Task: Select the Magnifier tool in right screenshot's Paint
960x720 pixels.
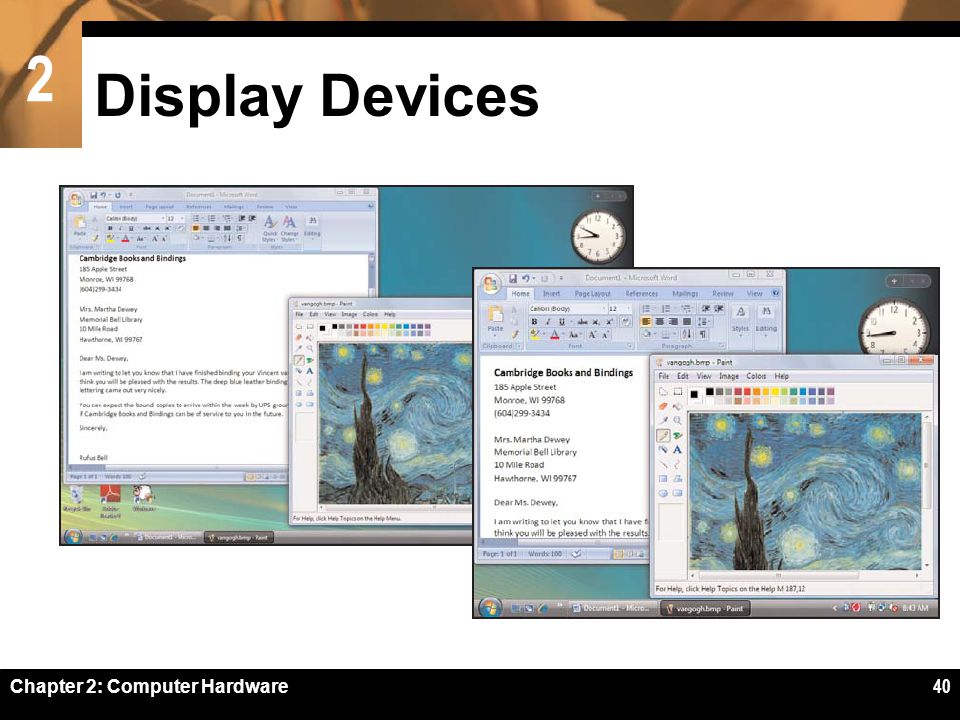Action: (x=677, y=420)
